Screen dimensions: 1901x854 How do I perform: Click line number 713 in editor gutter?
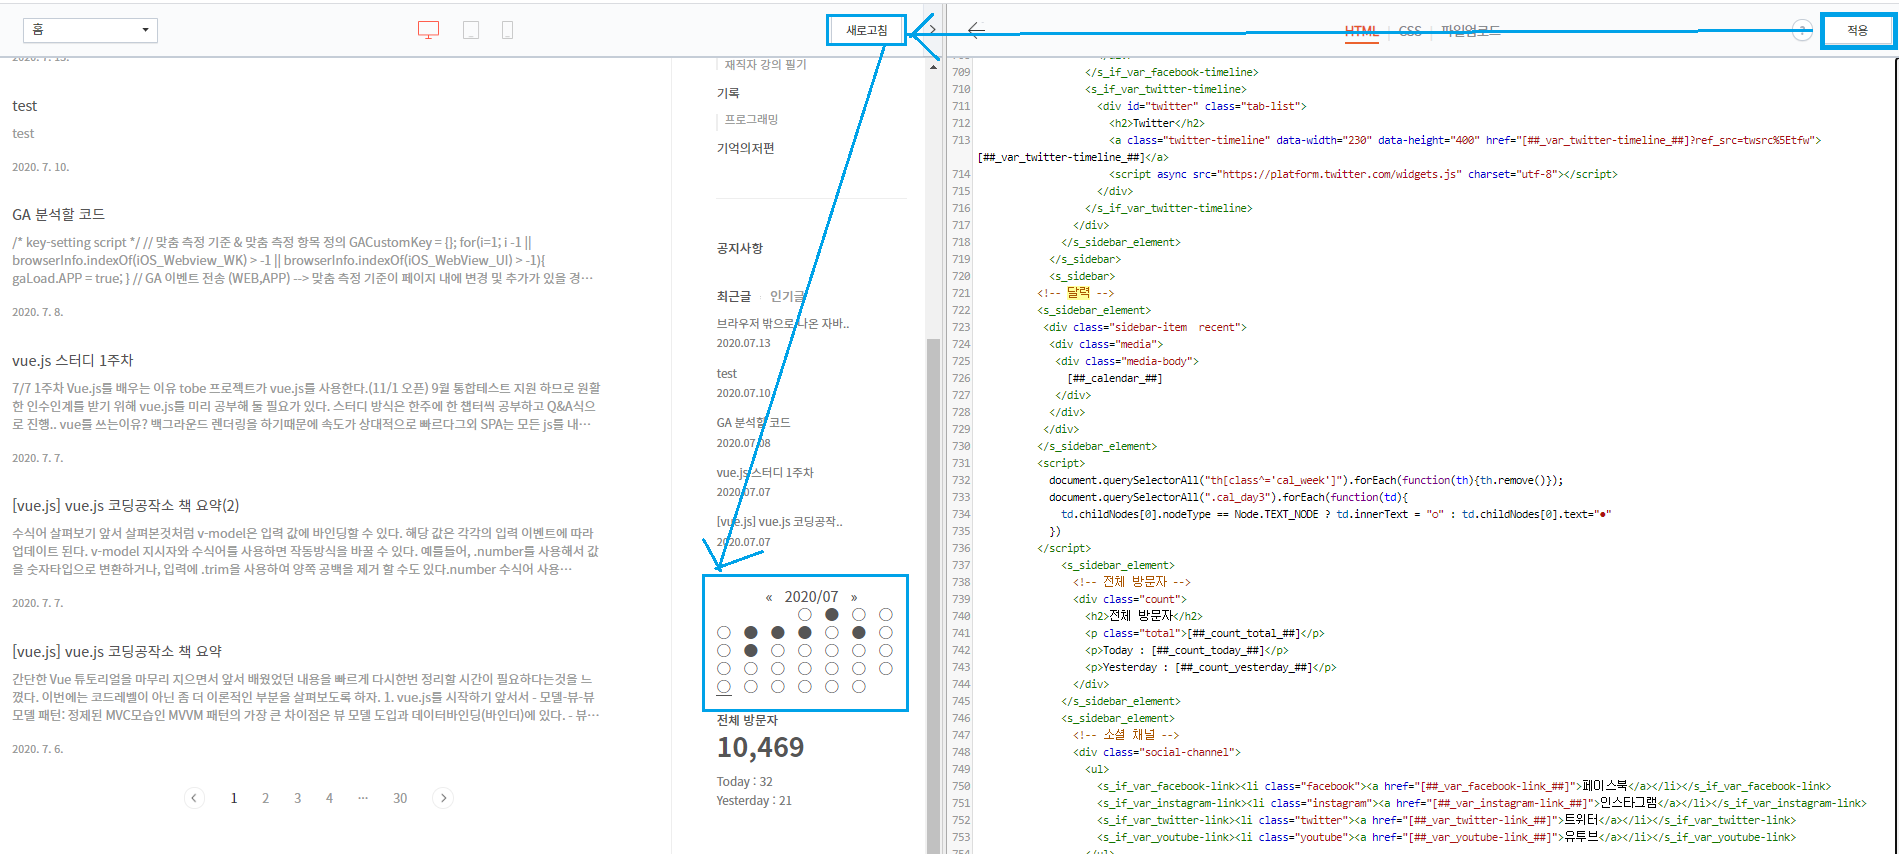click(x=961, y=140)
